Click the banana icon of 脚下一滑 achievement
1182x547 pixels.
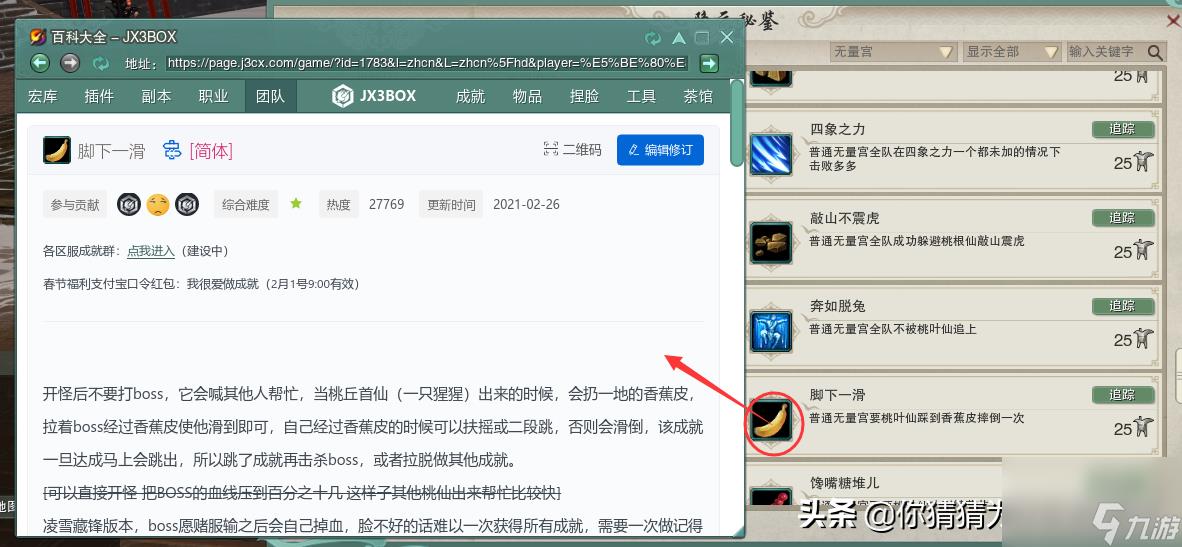pos(770,420)
